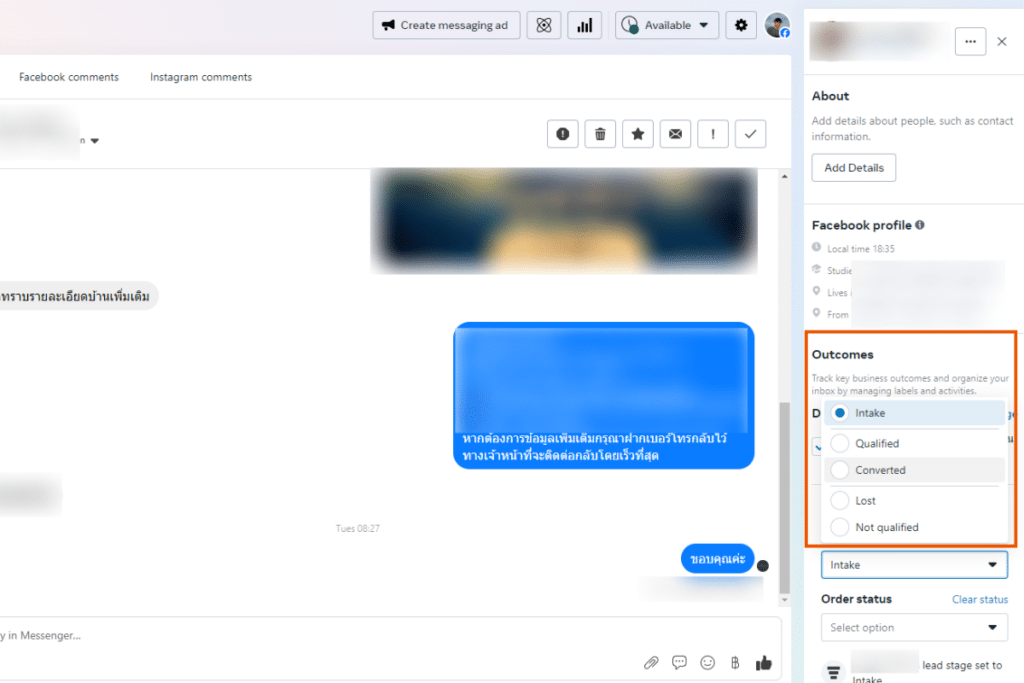Open inbox settings gear icon
This screenshot has width=1024, height=683.
tap(741, 25)
